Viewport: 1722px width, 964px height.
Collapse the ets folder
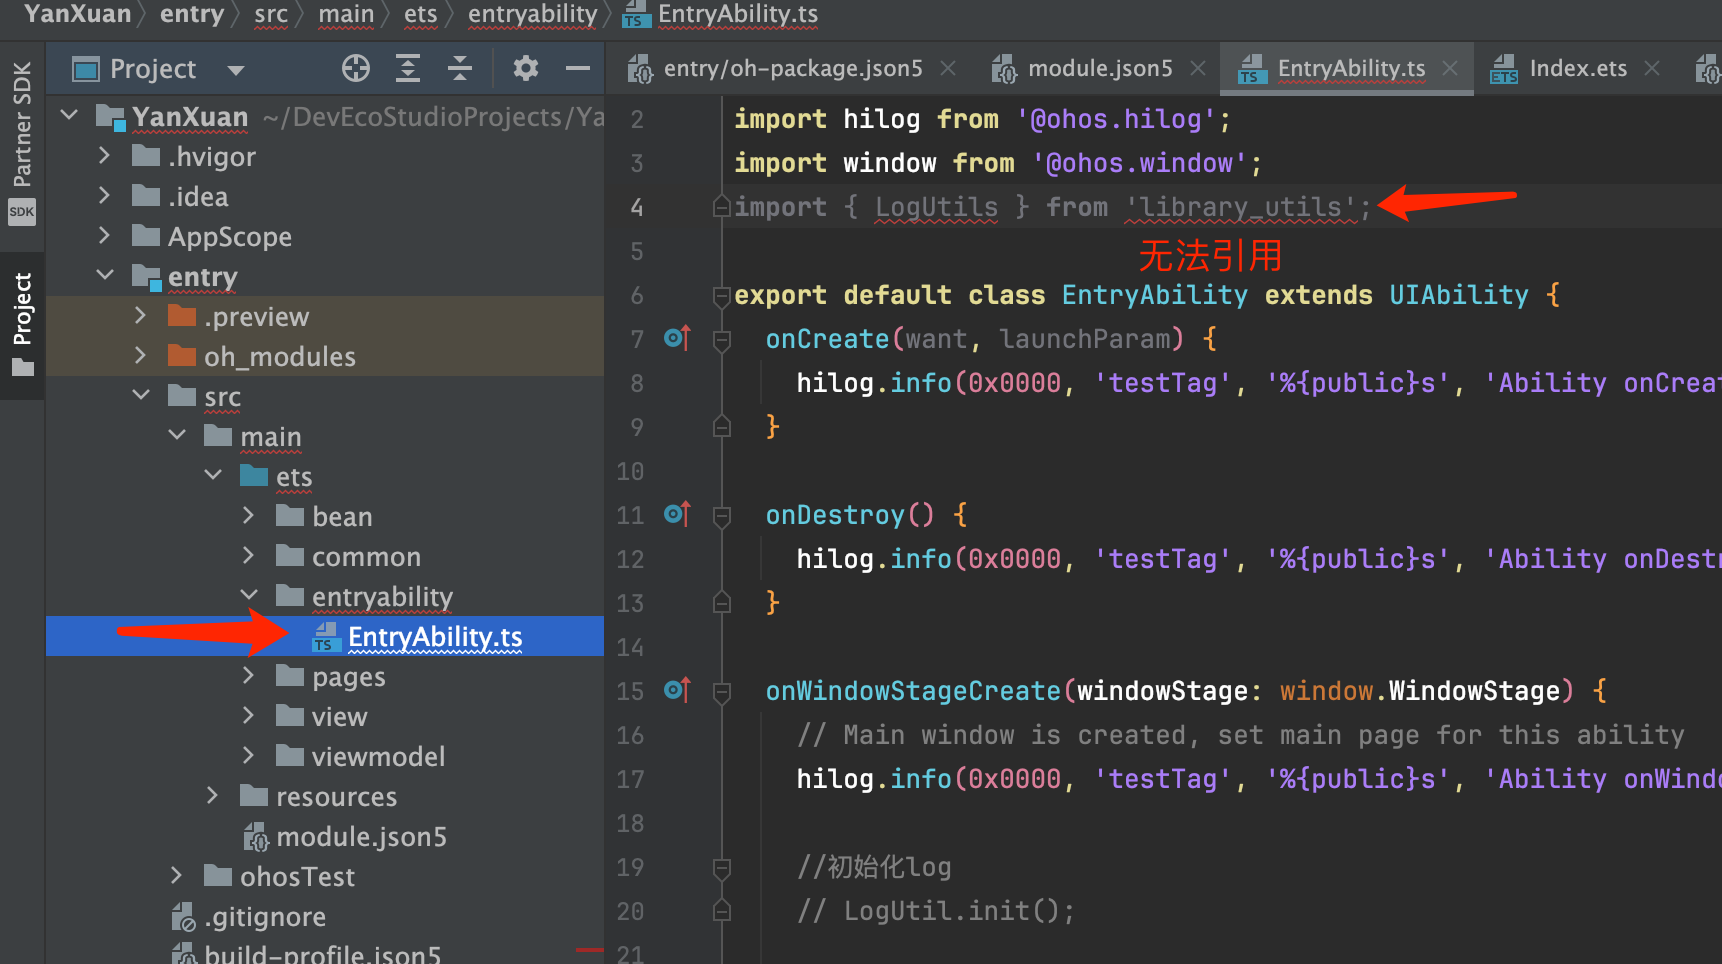click(x=213, y=475)
